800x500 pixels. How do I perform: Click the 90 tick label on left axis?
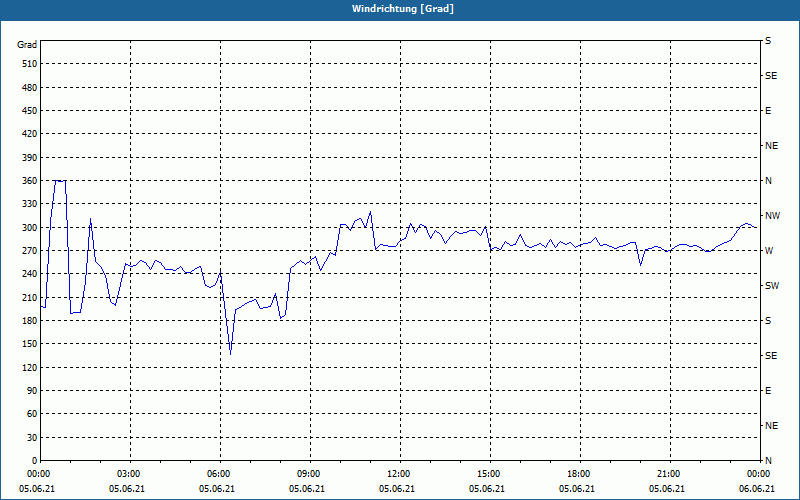(32, 390)
